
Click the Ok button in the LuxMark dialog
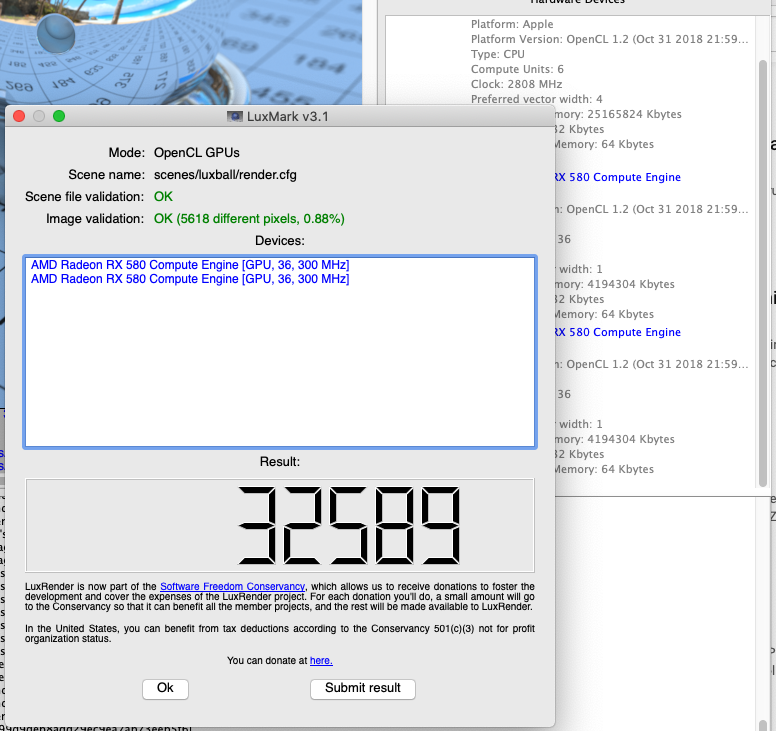click(165, 688)
